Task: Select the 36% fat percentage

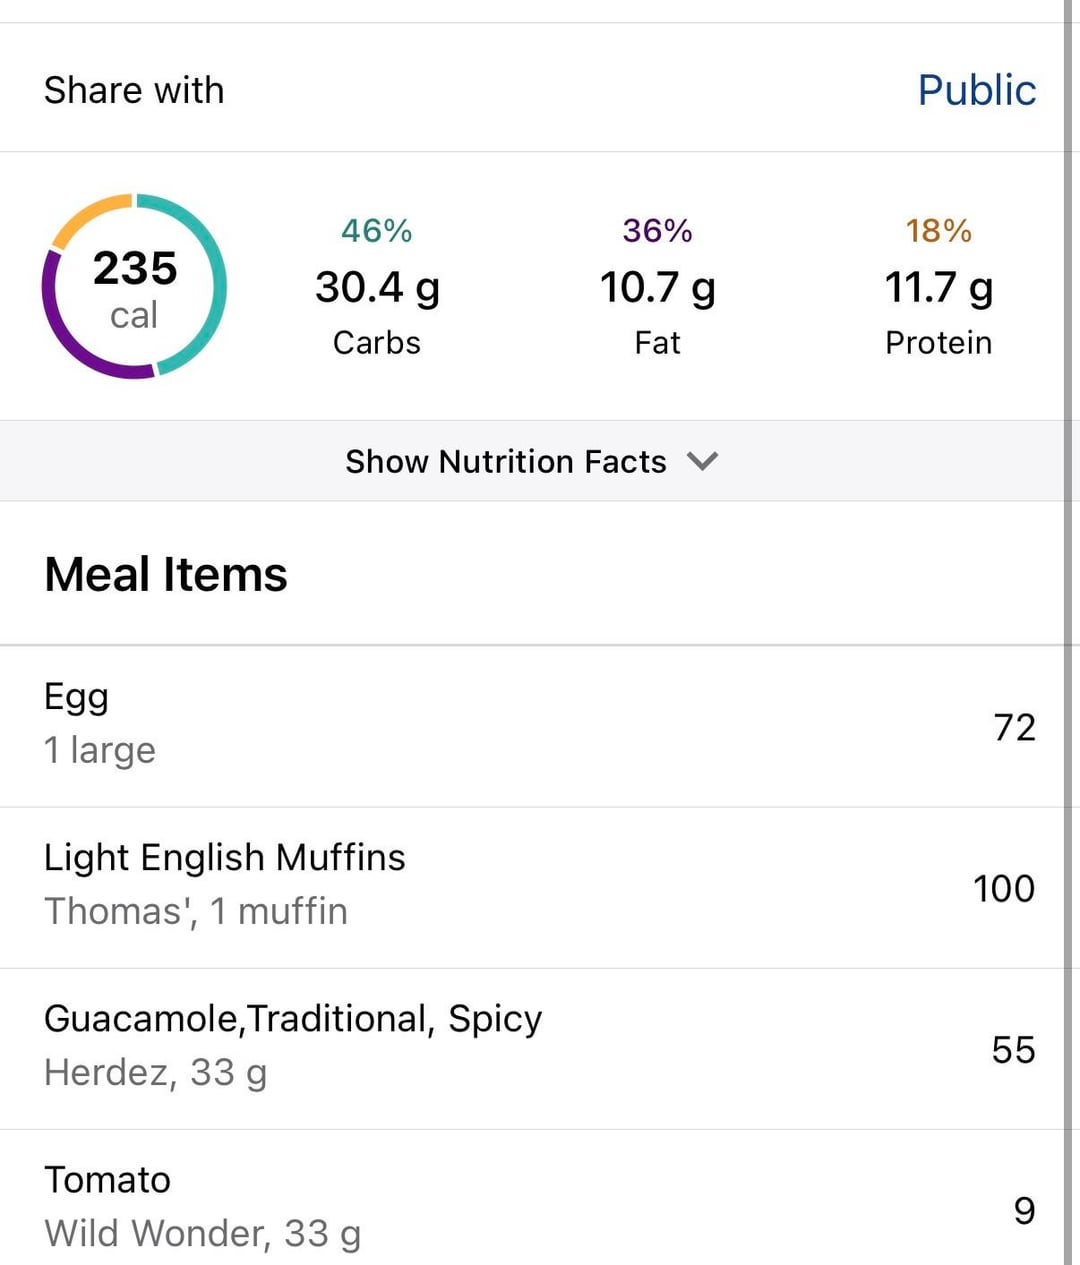Action: pos(657,231)
